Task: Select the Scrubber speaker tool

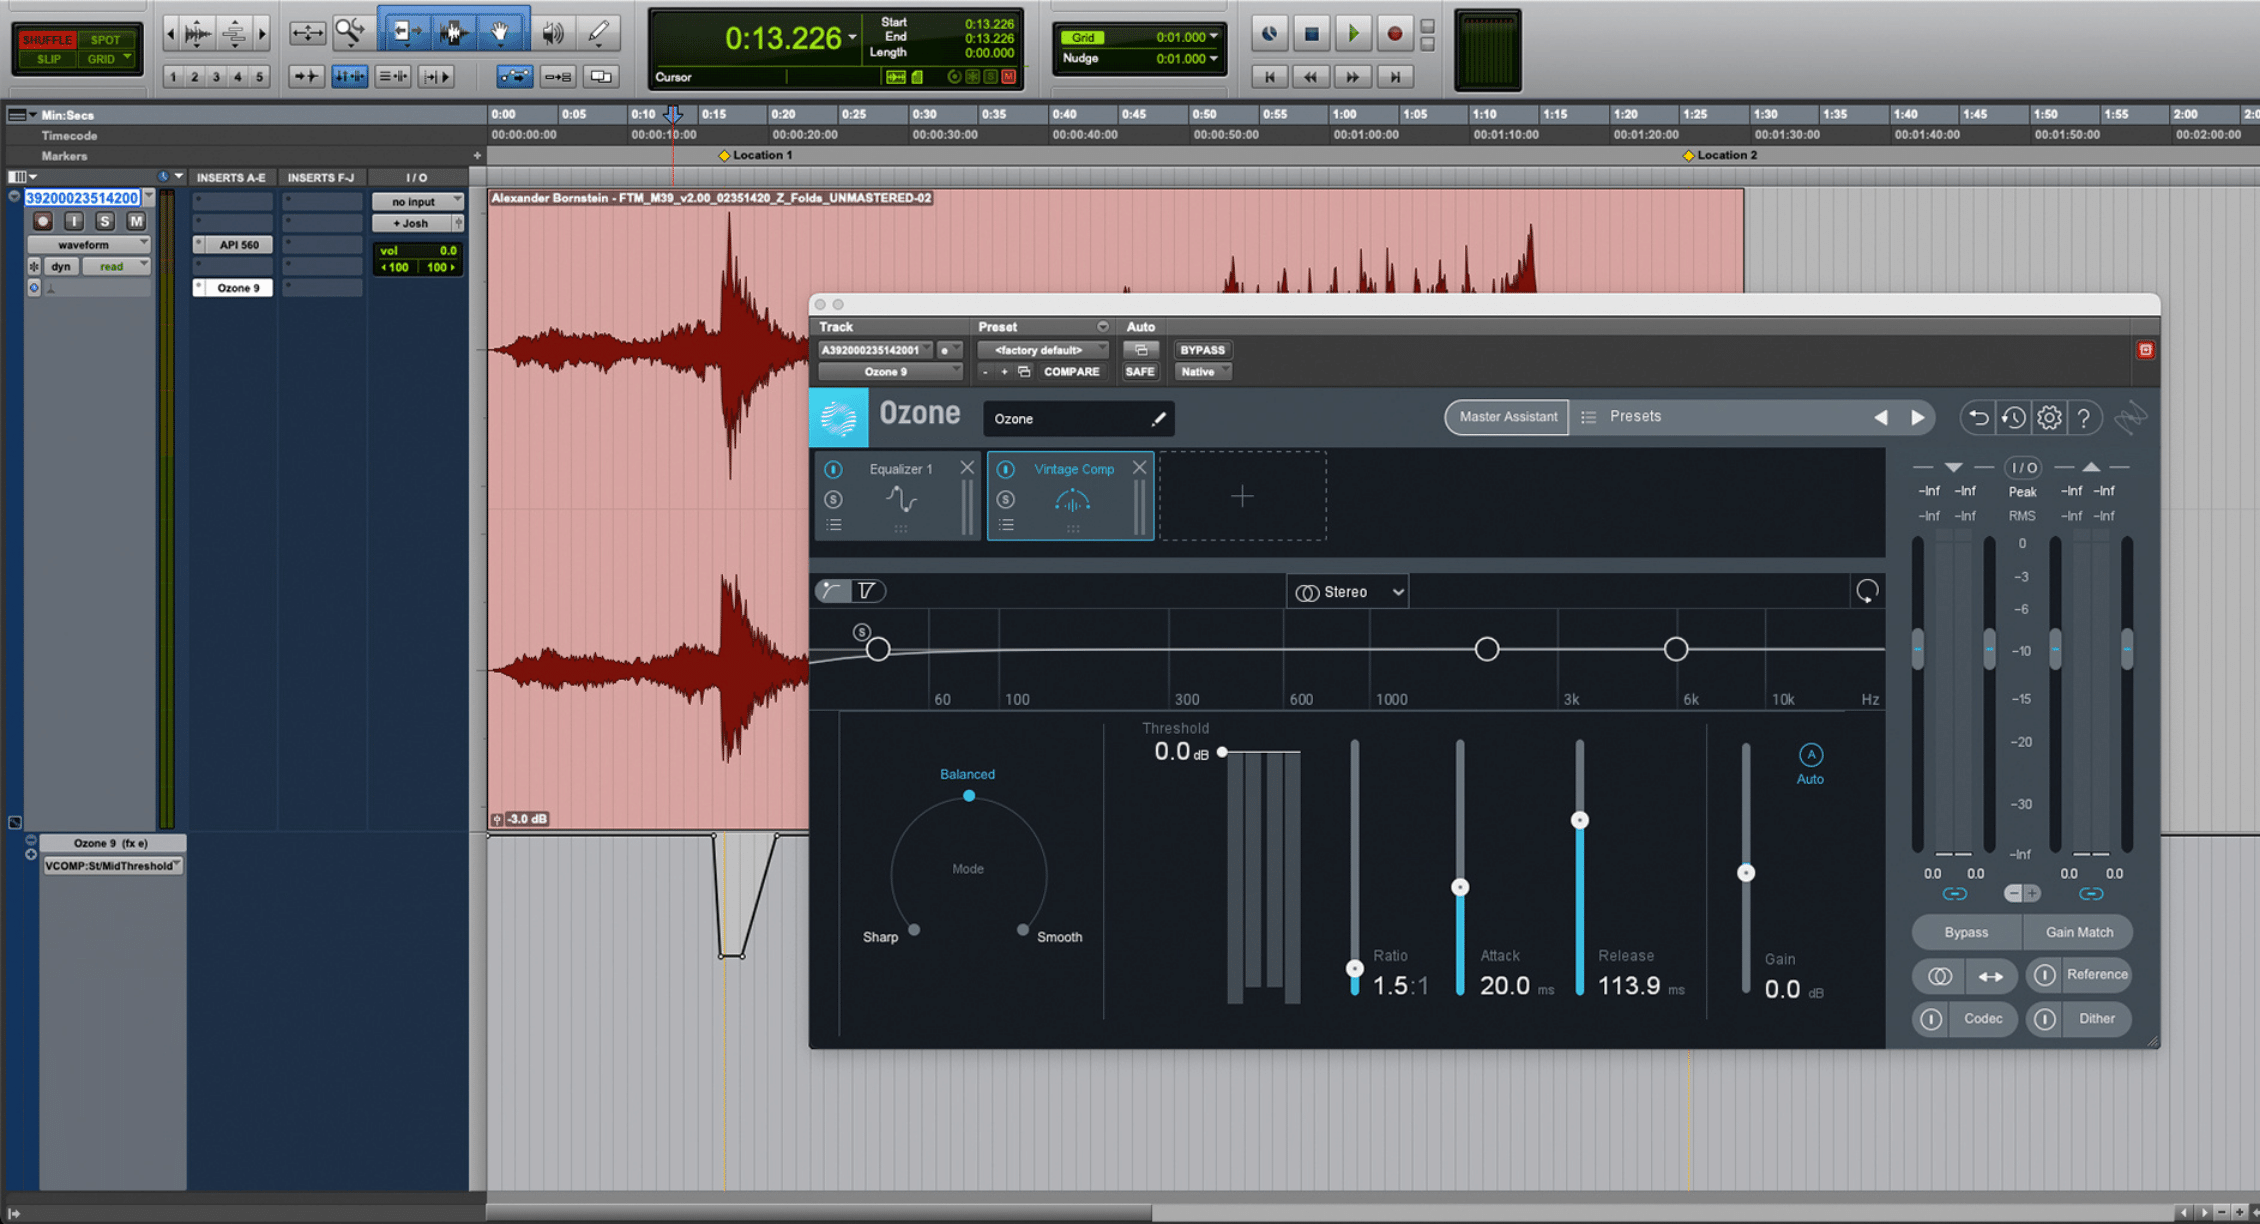Action: tap(553, 33)
